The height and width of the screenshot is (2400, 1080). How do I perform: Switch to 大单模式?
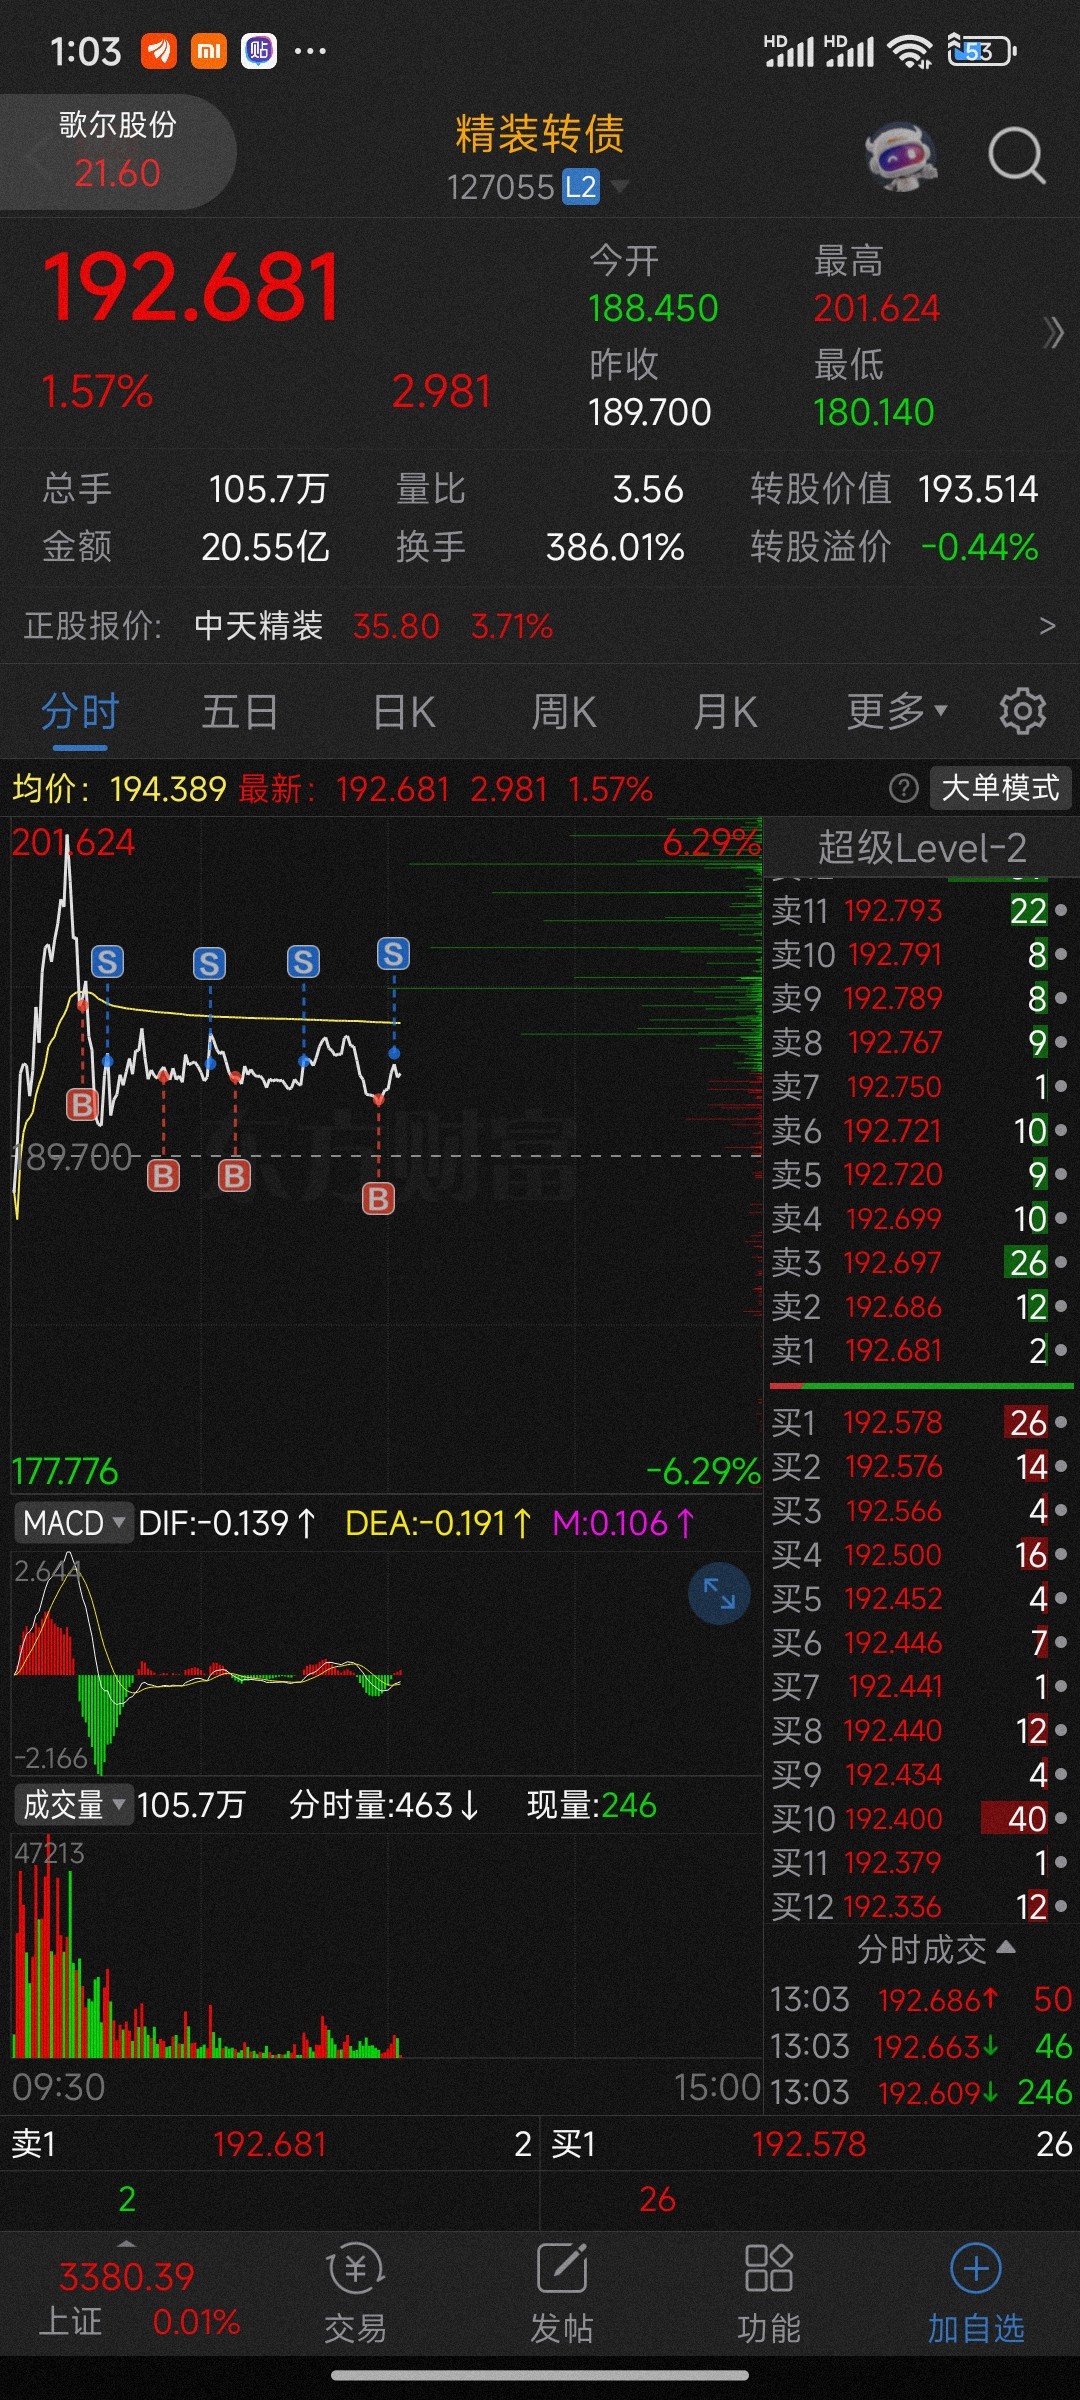coord(1000,788)
